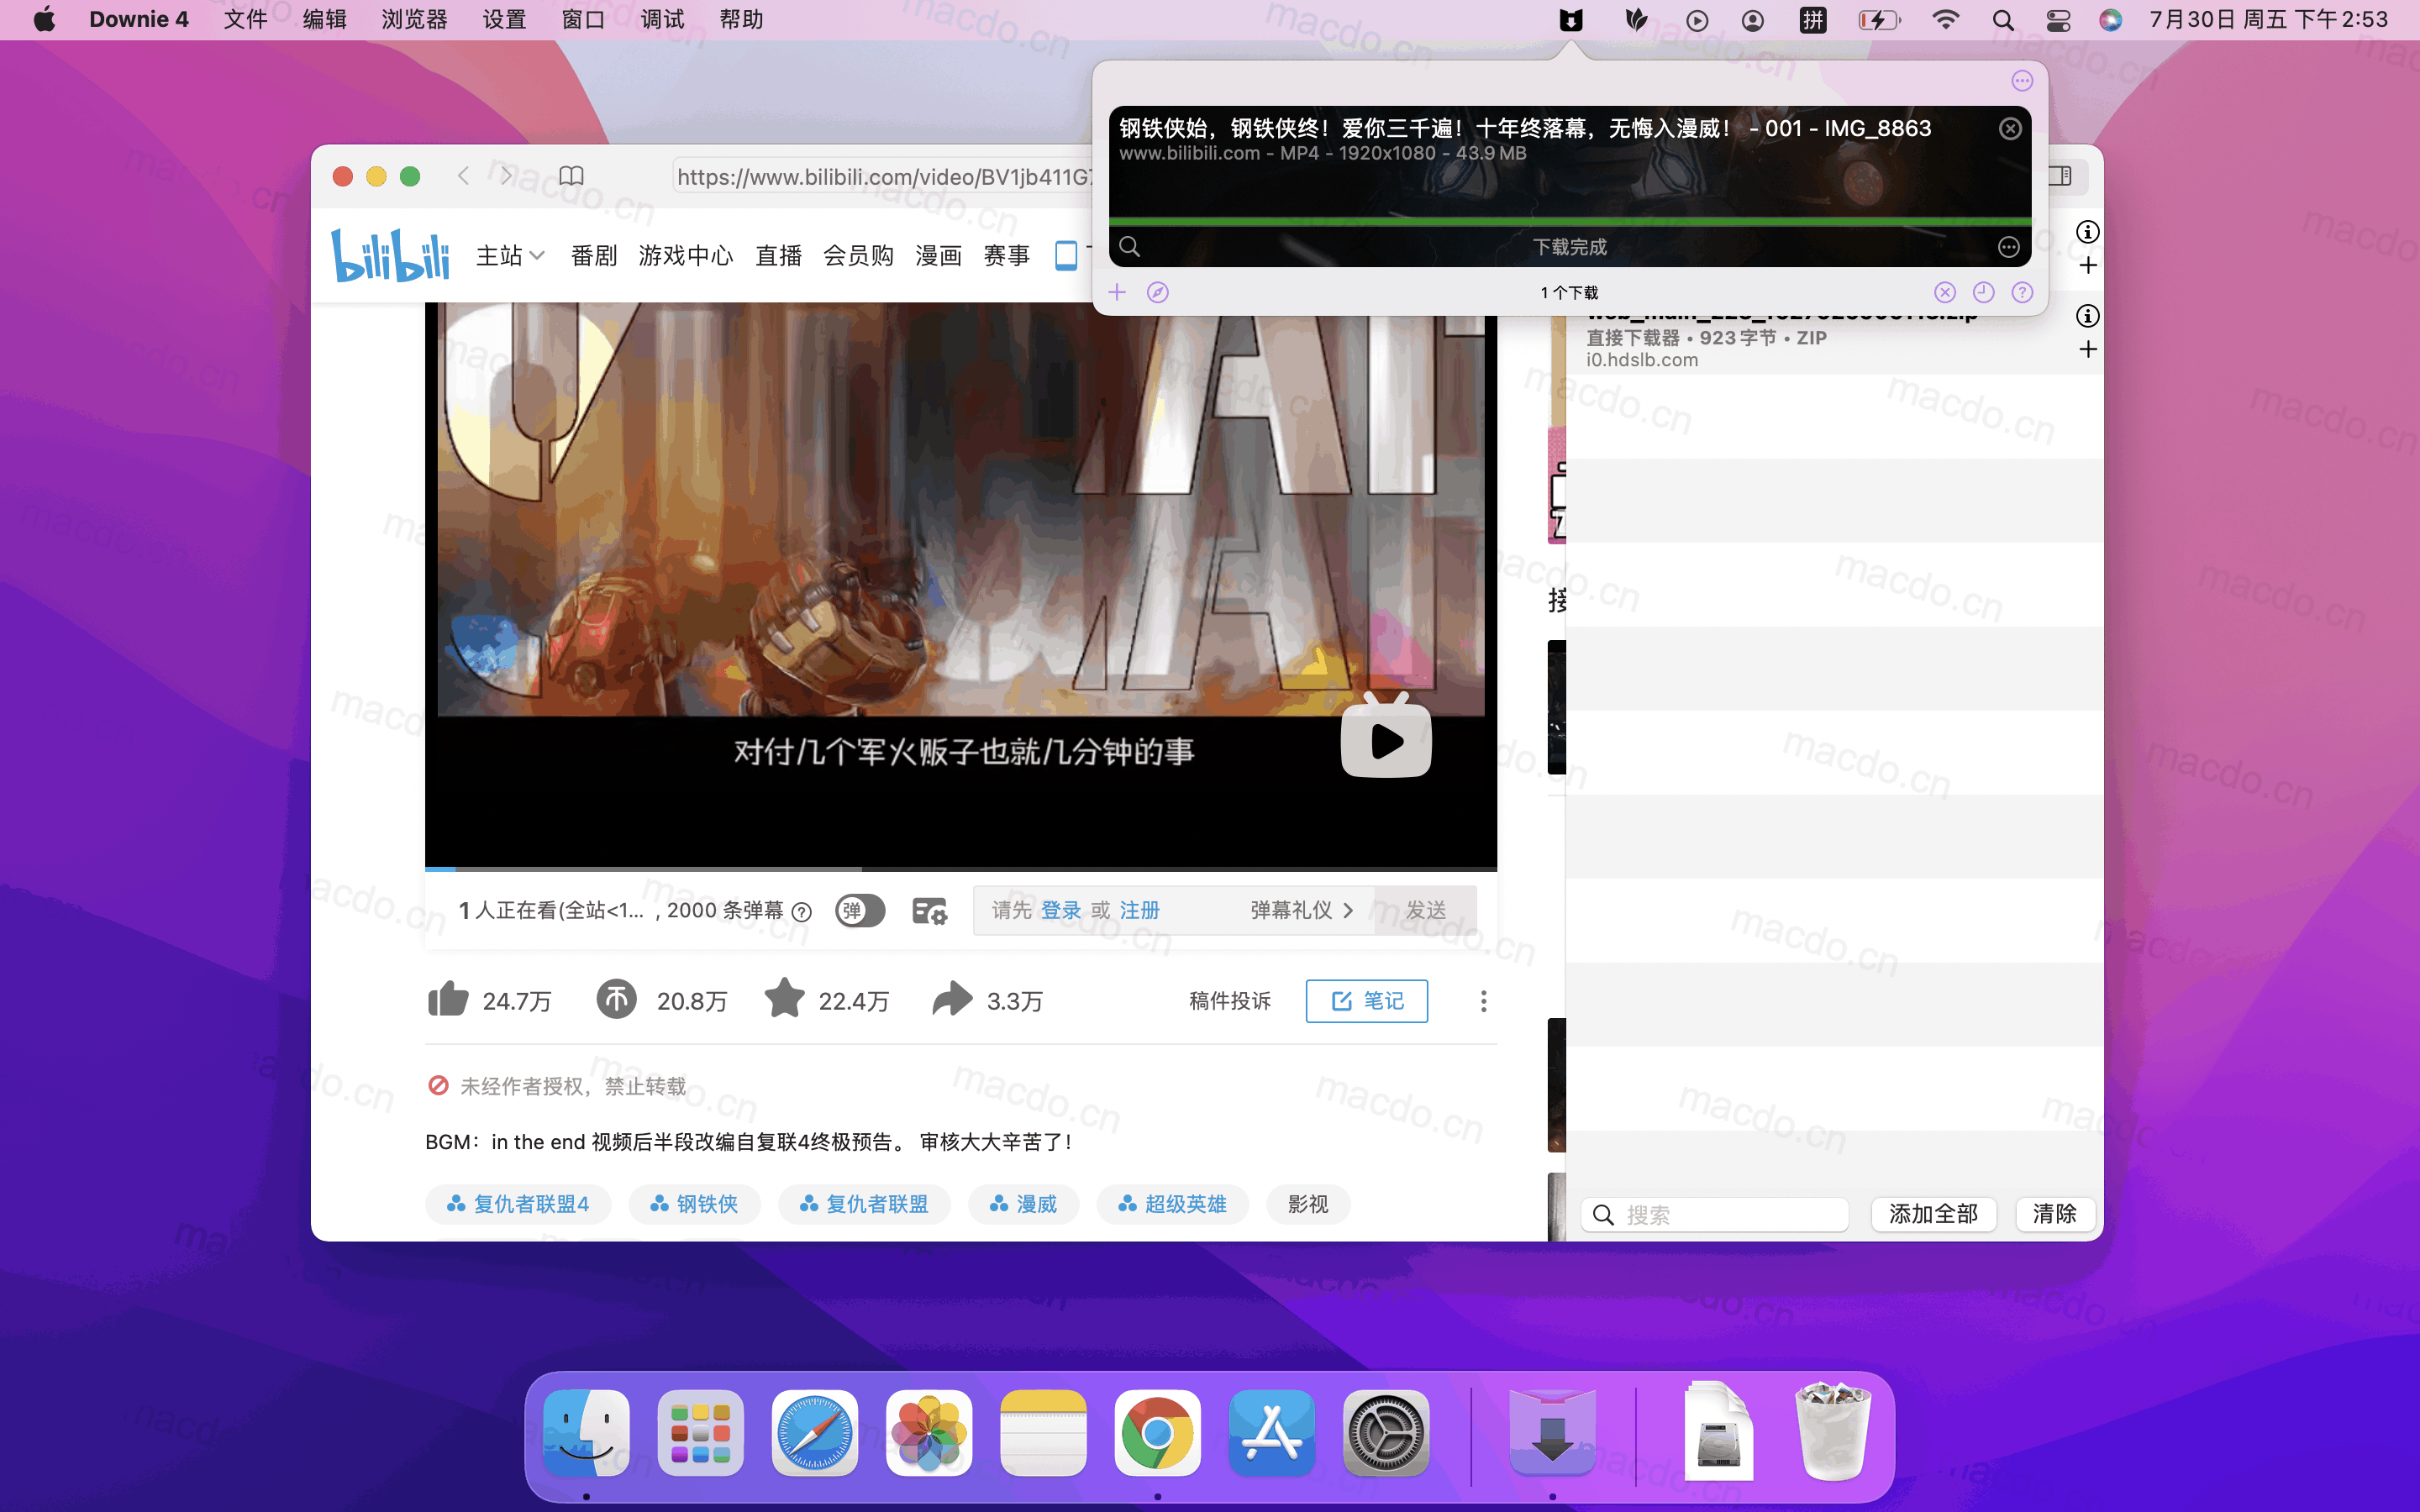Image resolution: width=2420 pixels, height=1512 pixels.
Task: Toggle the sidebar panel icon in toolbar
Action: pos(2060,176)
